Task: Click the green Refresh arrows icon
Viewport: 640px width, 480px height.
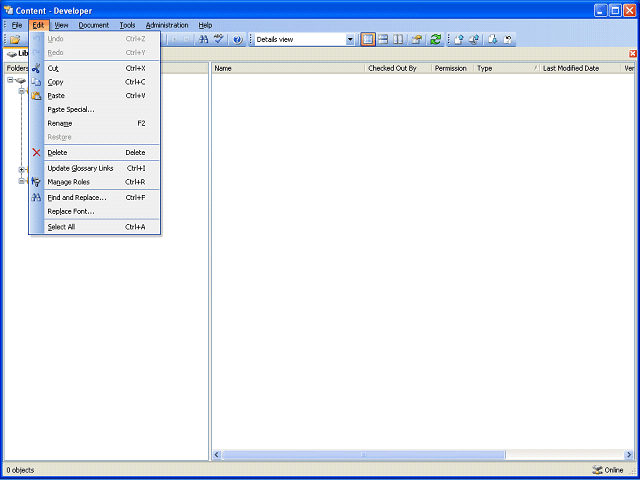Action: coord(436,40)
